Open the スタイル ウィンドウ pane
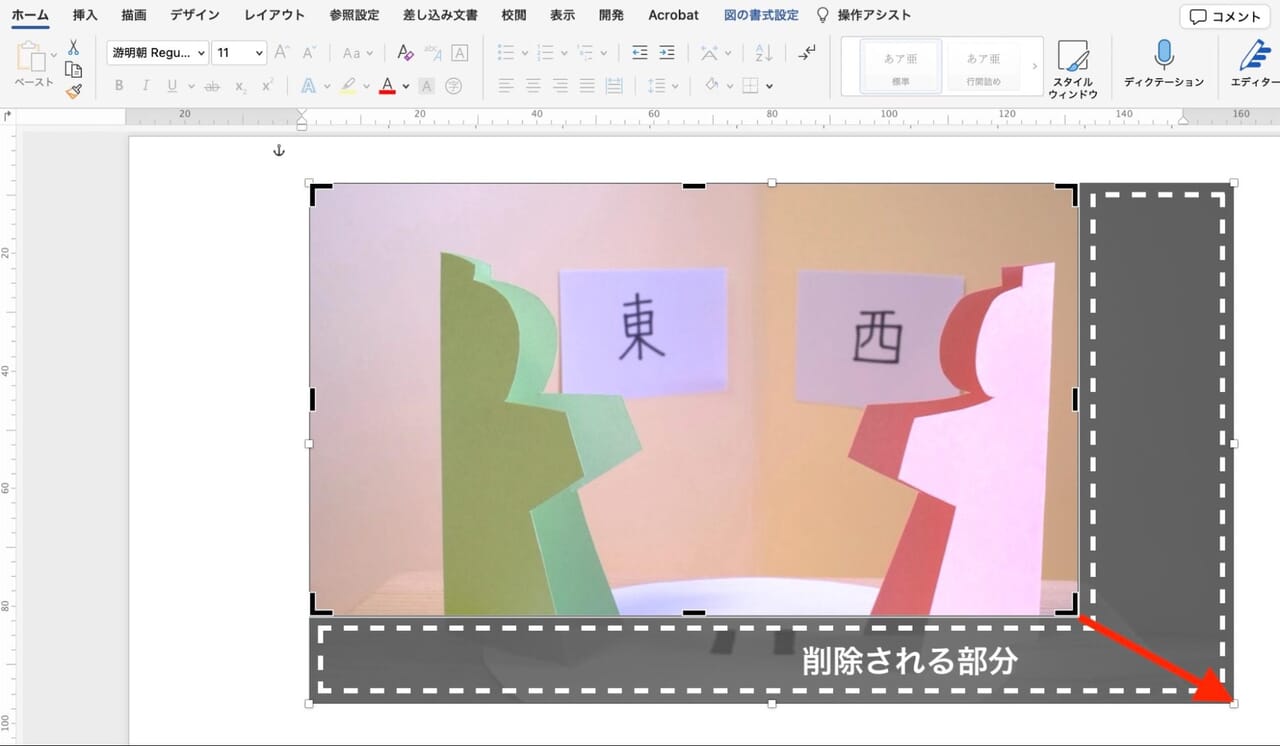 [x=1072, y=68]
